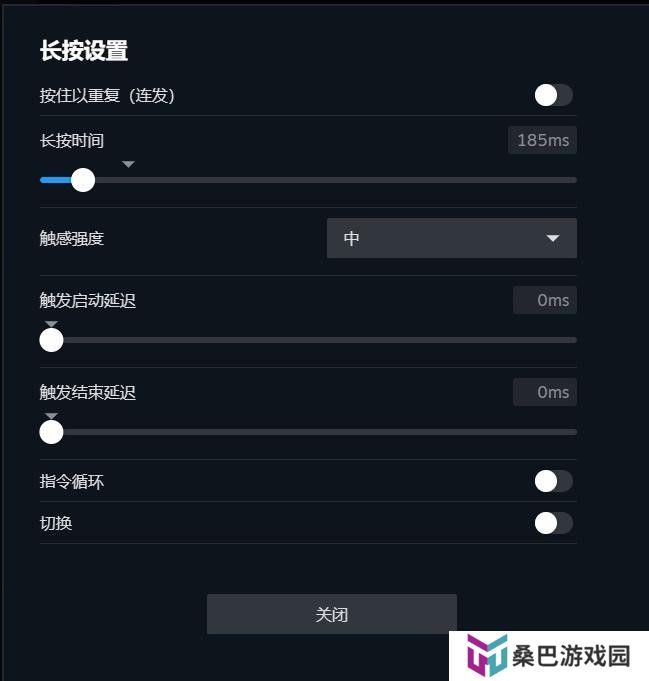Click the 触发结束延迟 slider handle

51,432
